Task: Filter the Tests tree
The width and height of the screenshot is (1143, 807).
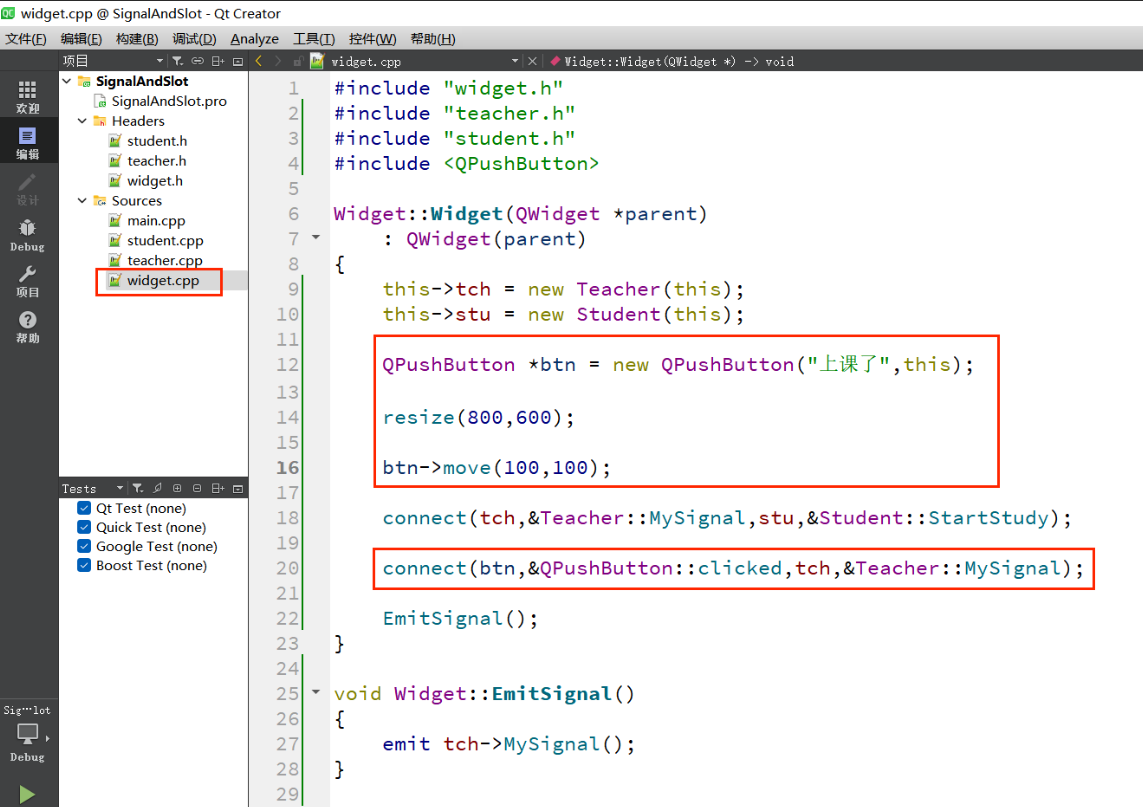Action: [x=137, y=488]
